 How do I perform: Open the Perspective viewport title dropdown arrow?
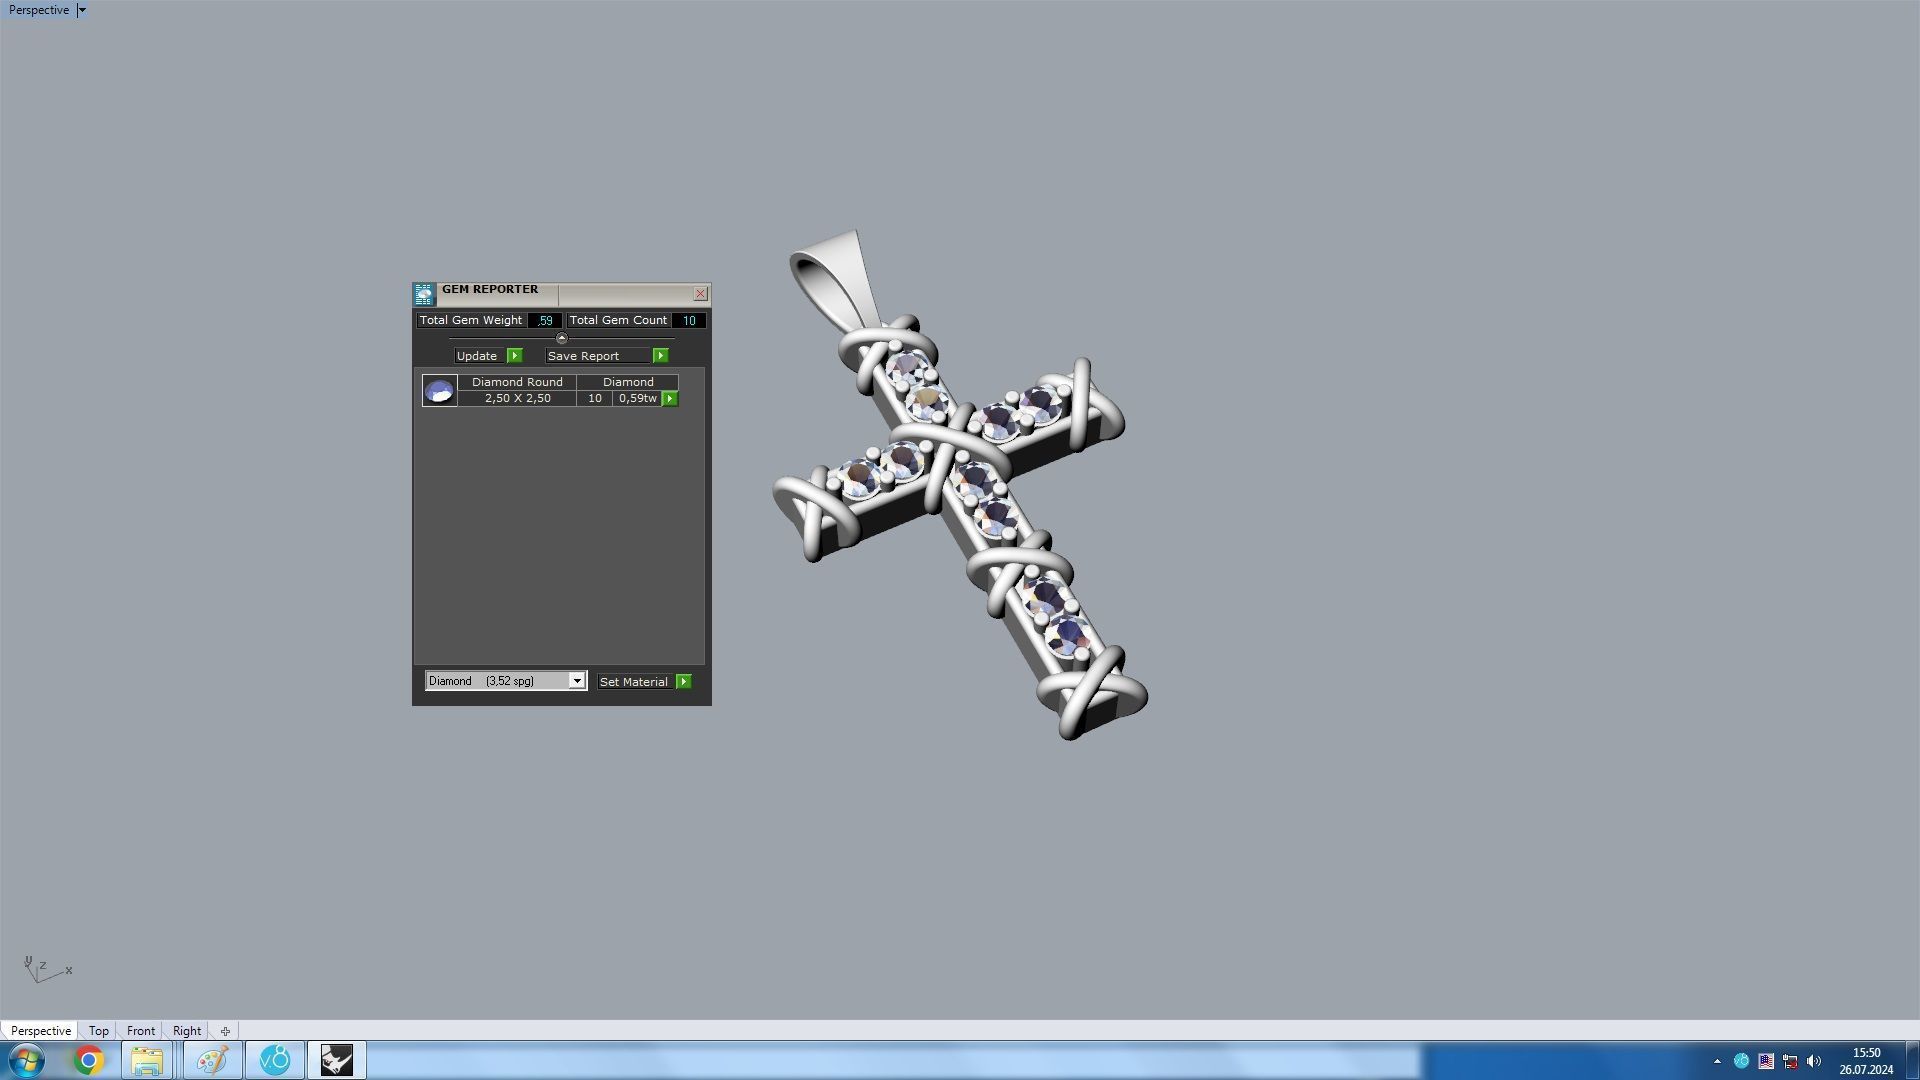click(x=82, y=10)
